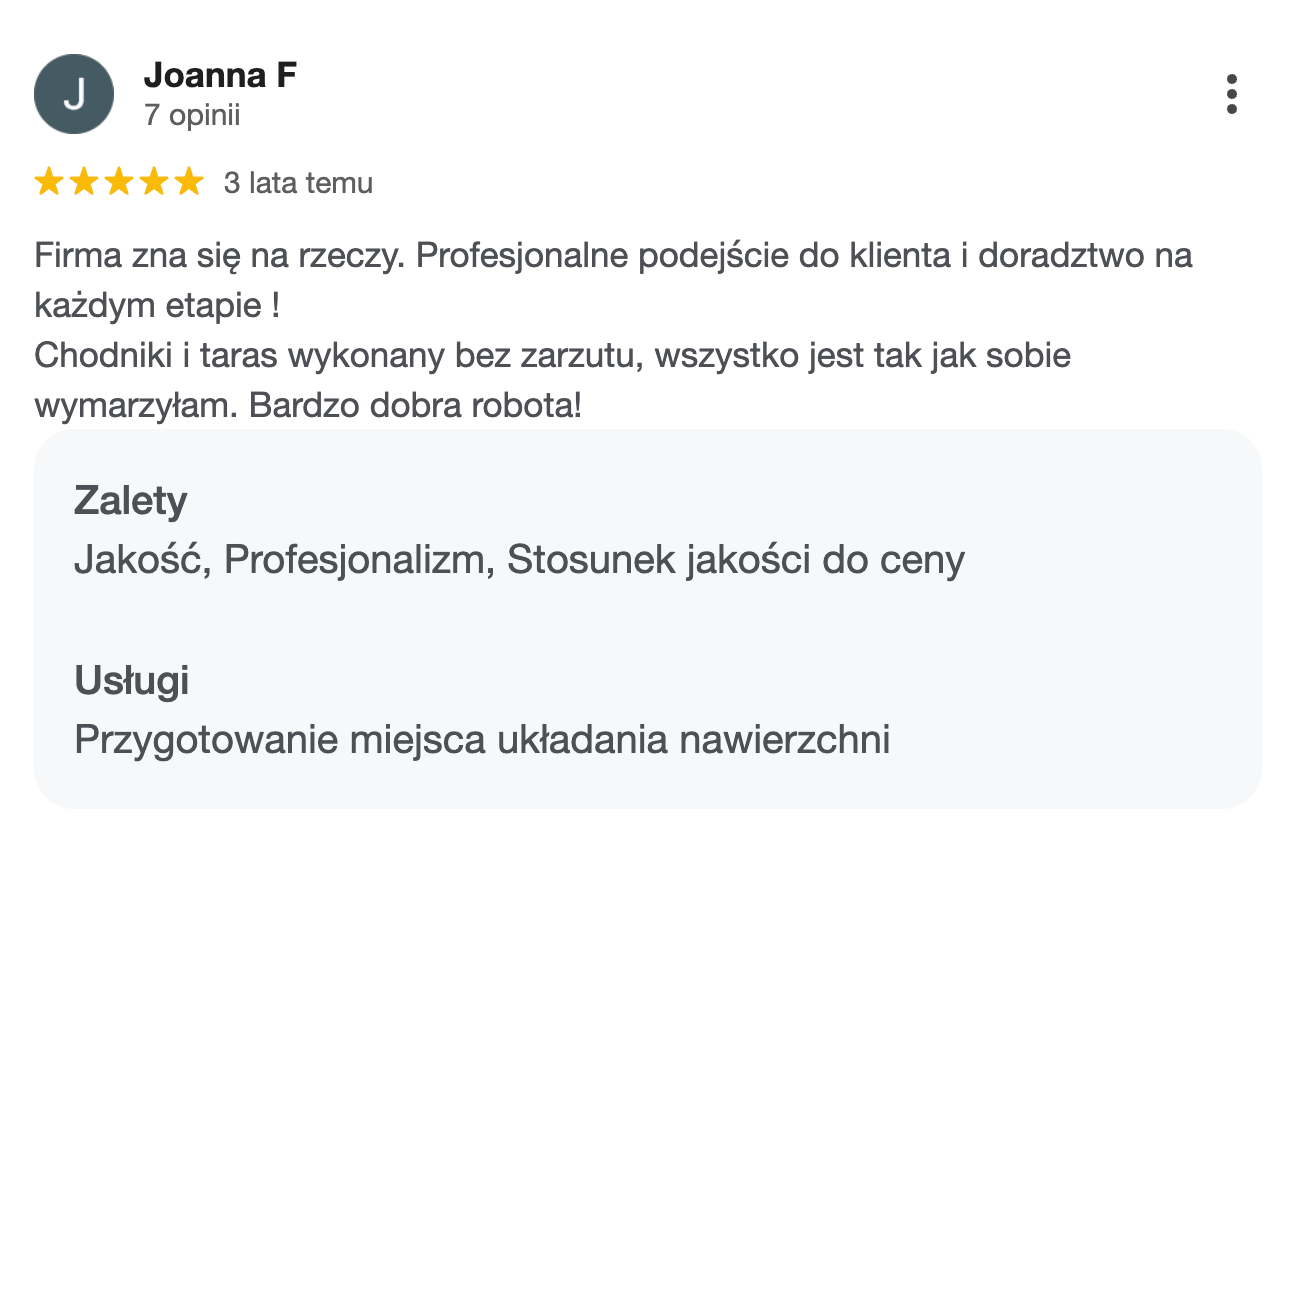
Task: Select the third yellow rating star
Action: coord(119,182)
